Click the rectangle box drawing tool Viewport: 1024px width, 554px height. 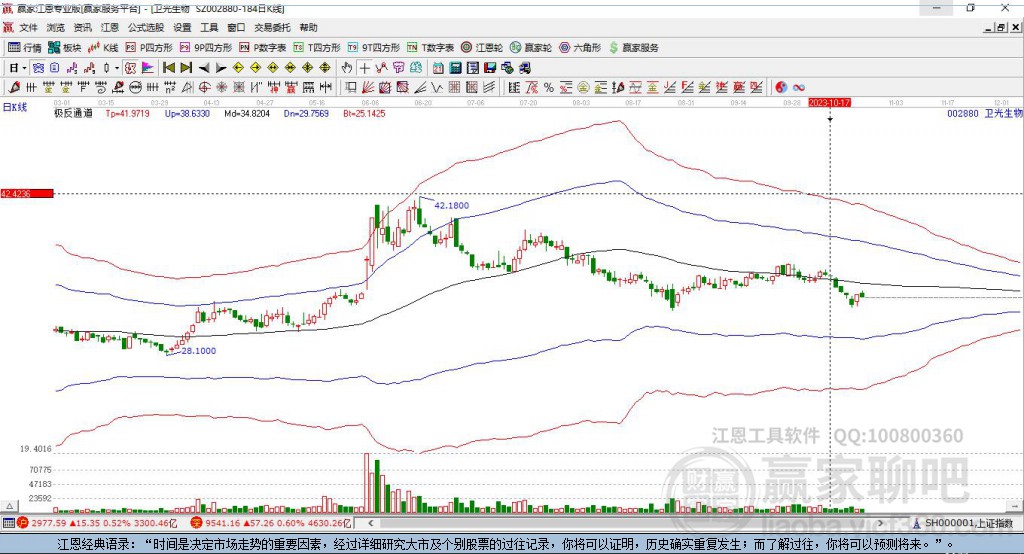tap(350, 88)
